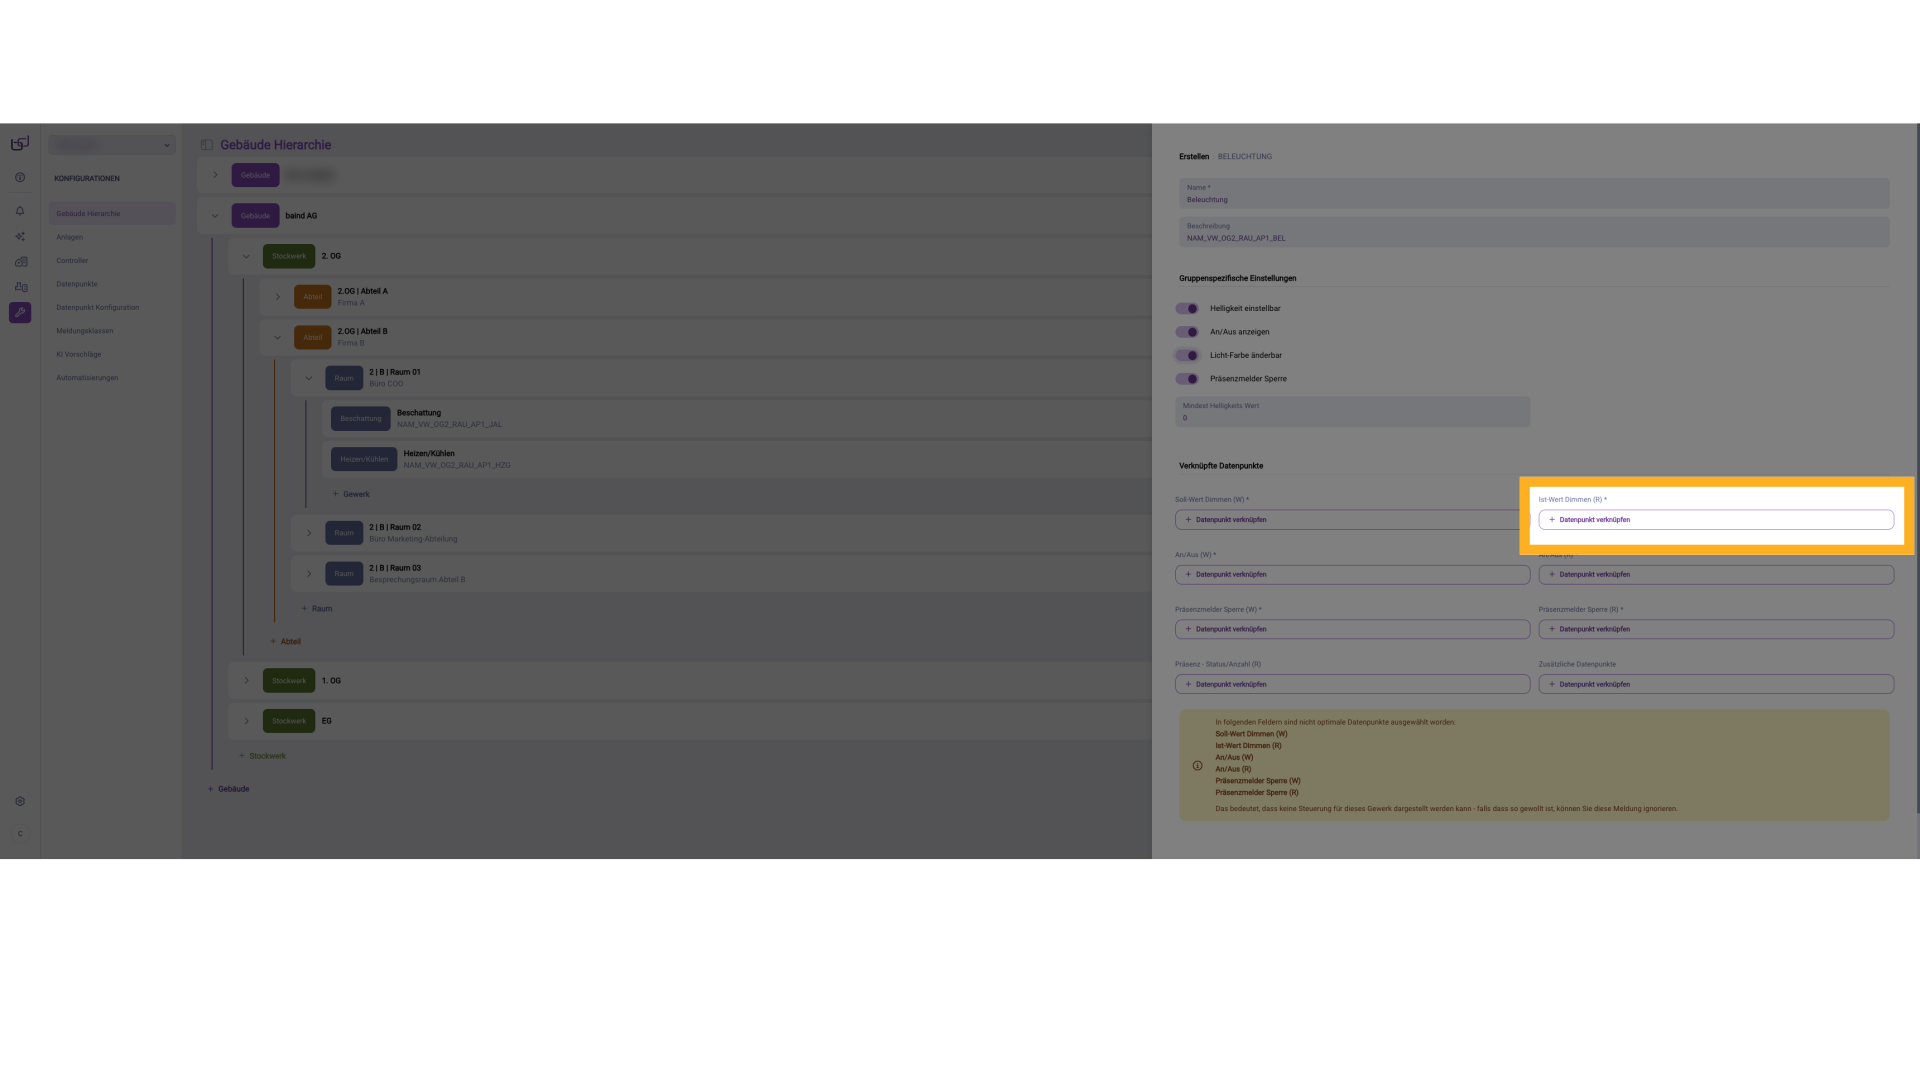Open notifications bell icon
The height and width of the screenshot is (1080, 1920).
coord(20,211)
